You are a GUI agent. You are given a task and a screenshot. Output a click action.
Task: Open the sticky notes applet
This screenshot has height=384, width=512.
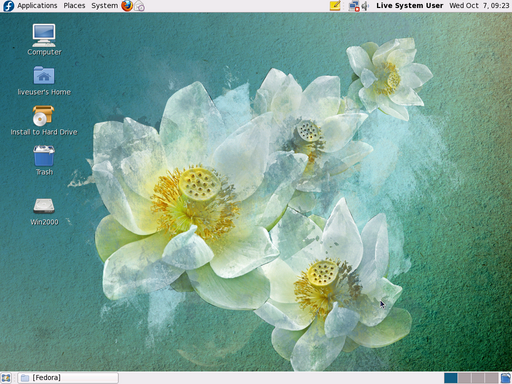click(335, 6)
